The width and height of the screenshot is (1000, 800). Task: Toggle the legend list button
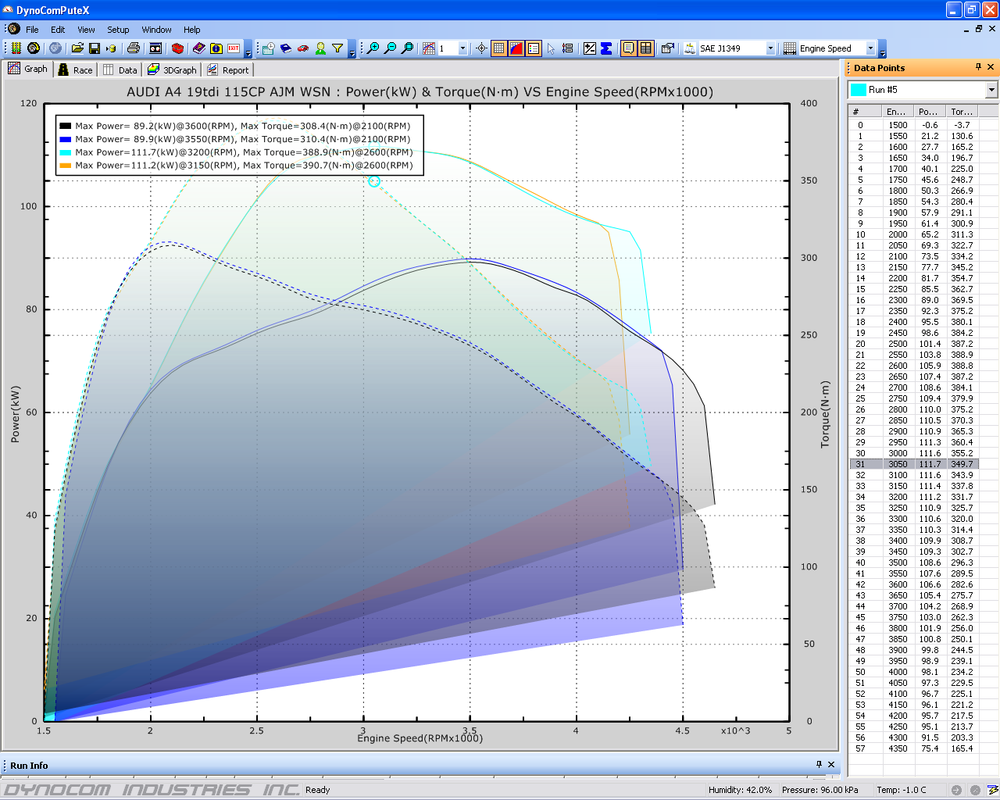tap(533, 48)
